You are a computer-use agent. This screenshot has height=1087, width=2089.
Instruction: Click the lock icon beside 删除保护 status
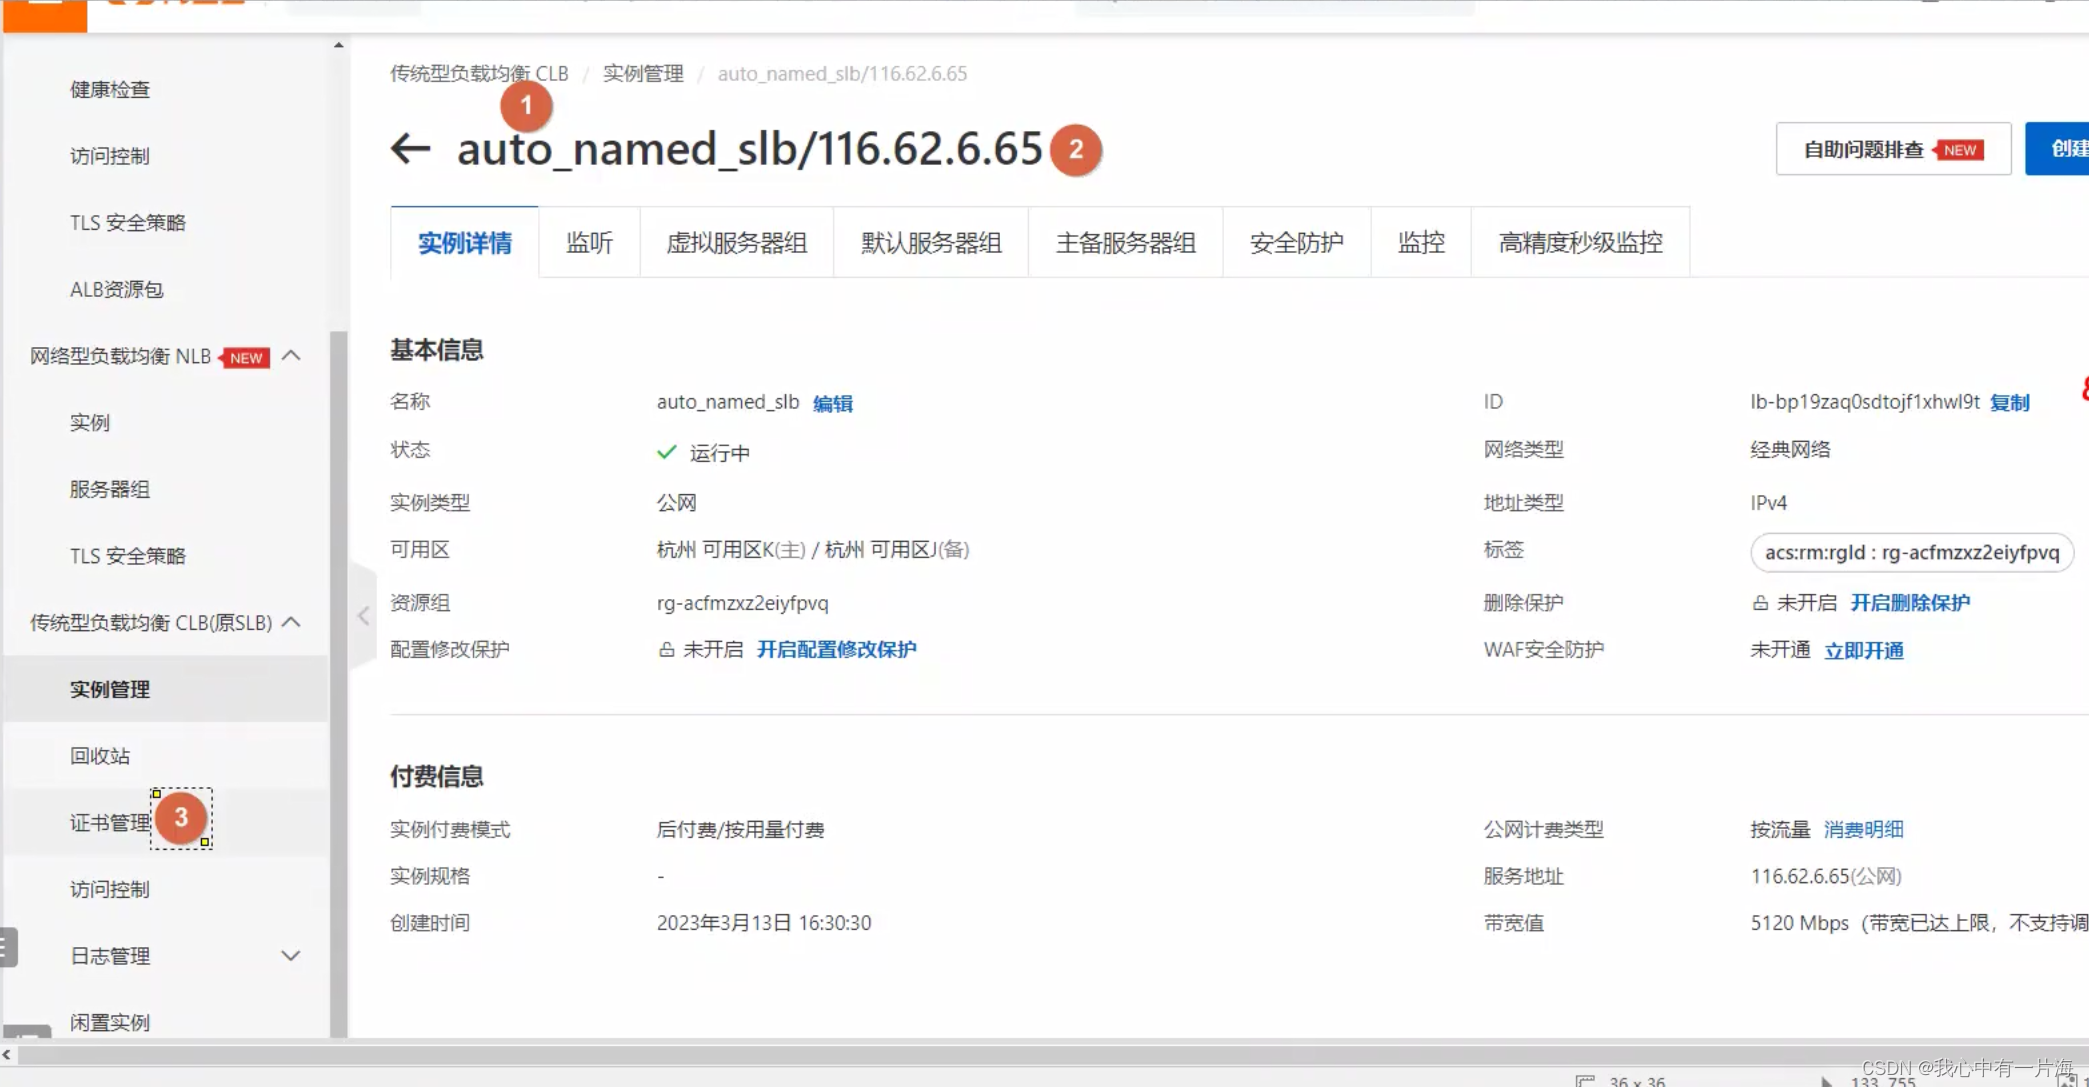click(1760, 603)
